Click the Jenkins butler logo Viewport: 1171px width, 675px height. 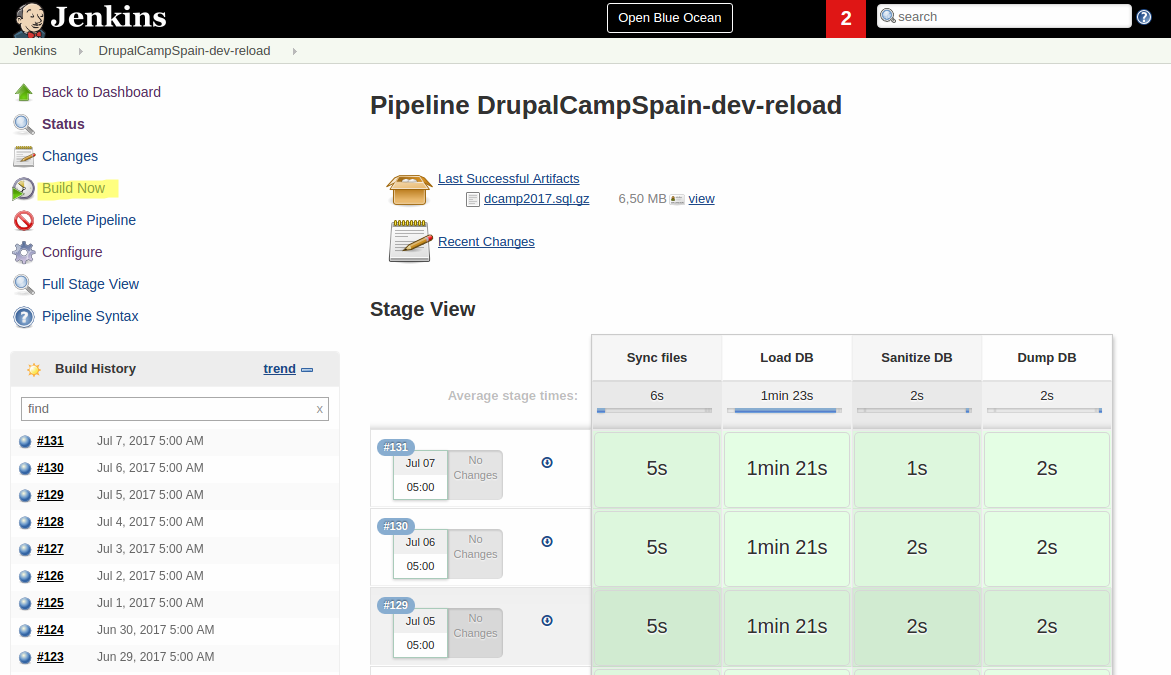[30, 19]
